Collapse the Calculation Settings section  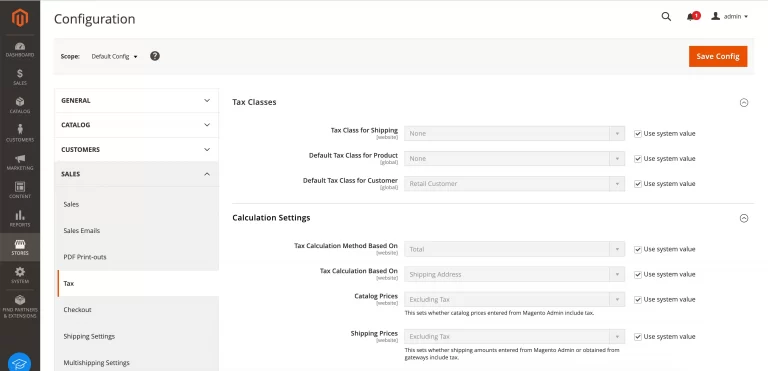(x=744, y=218)
